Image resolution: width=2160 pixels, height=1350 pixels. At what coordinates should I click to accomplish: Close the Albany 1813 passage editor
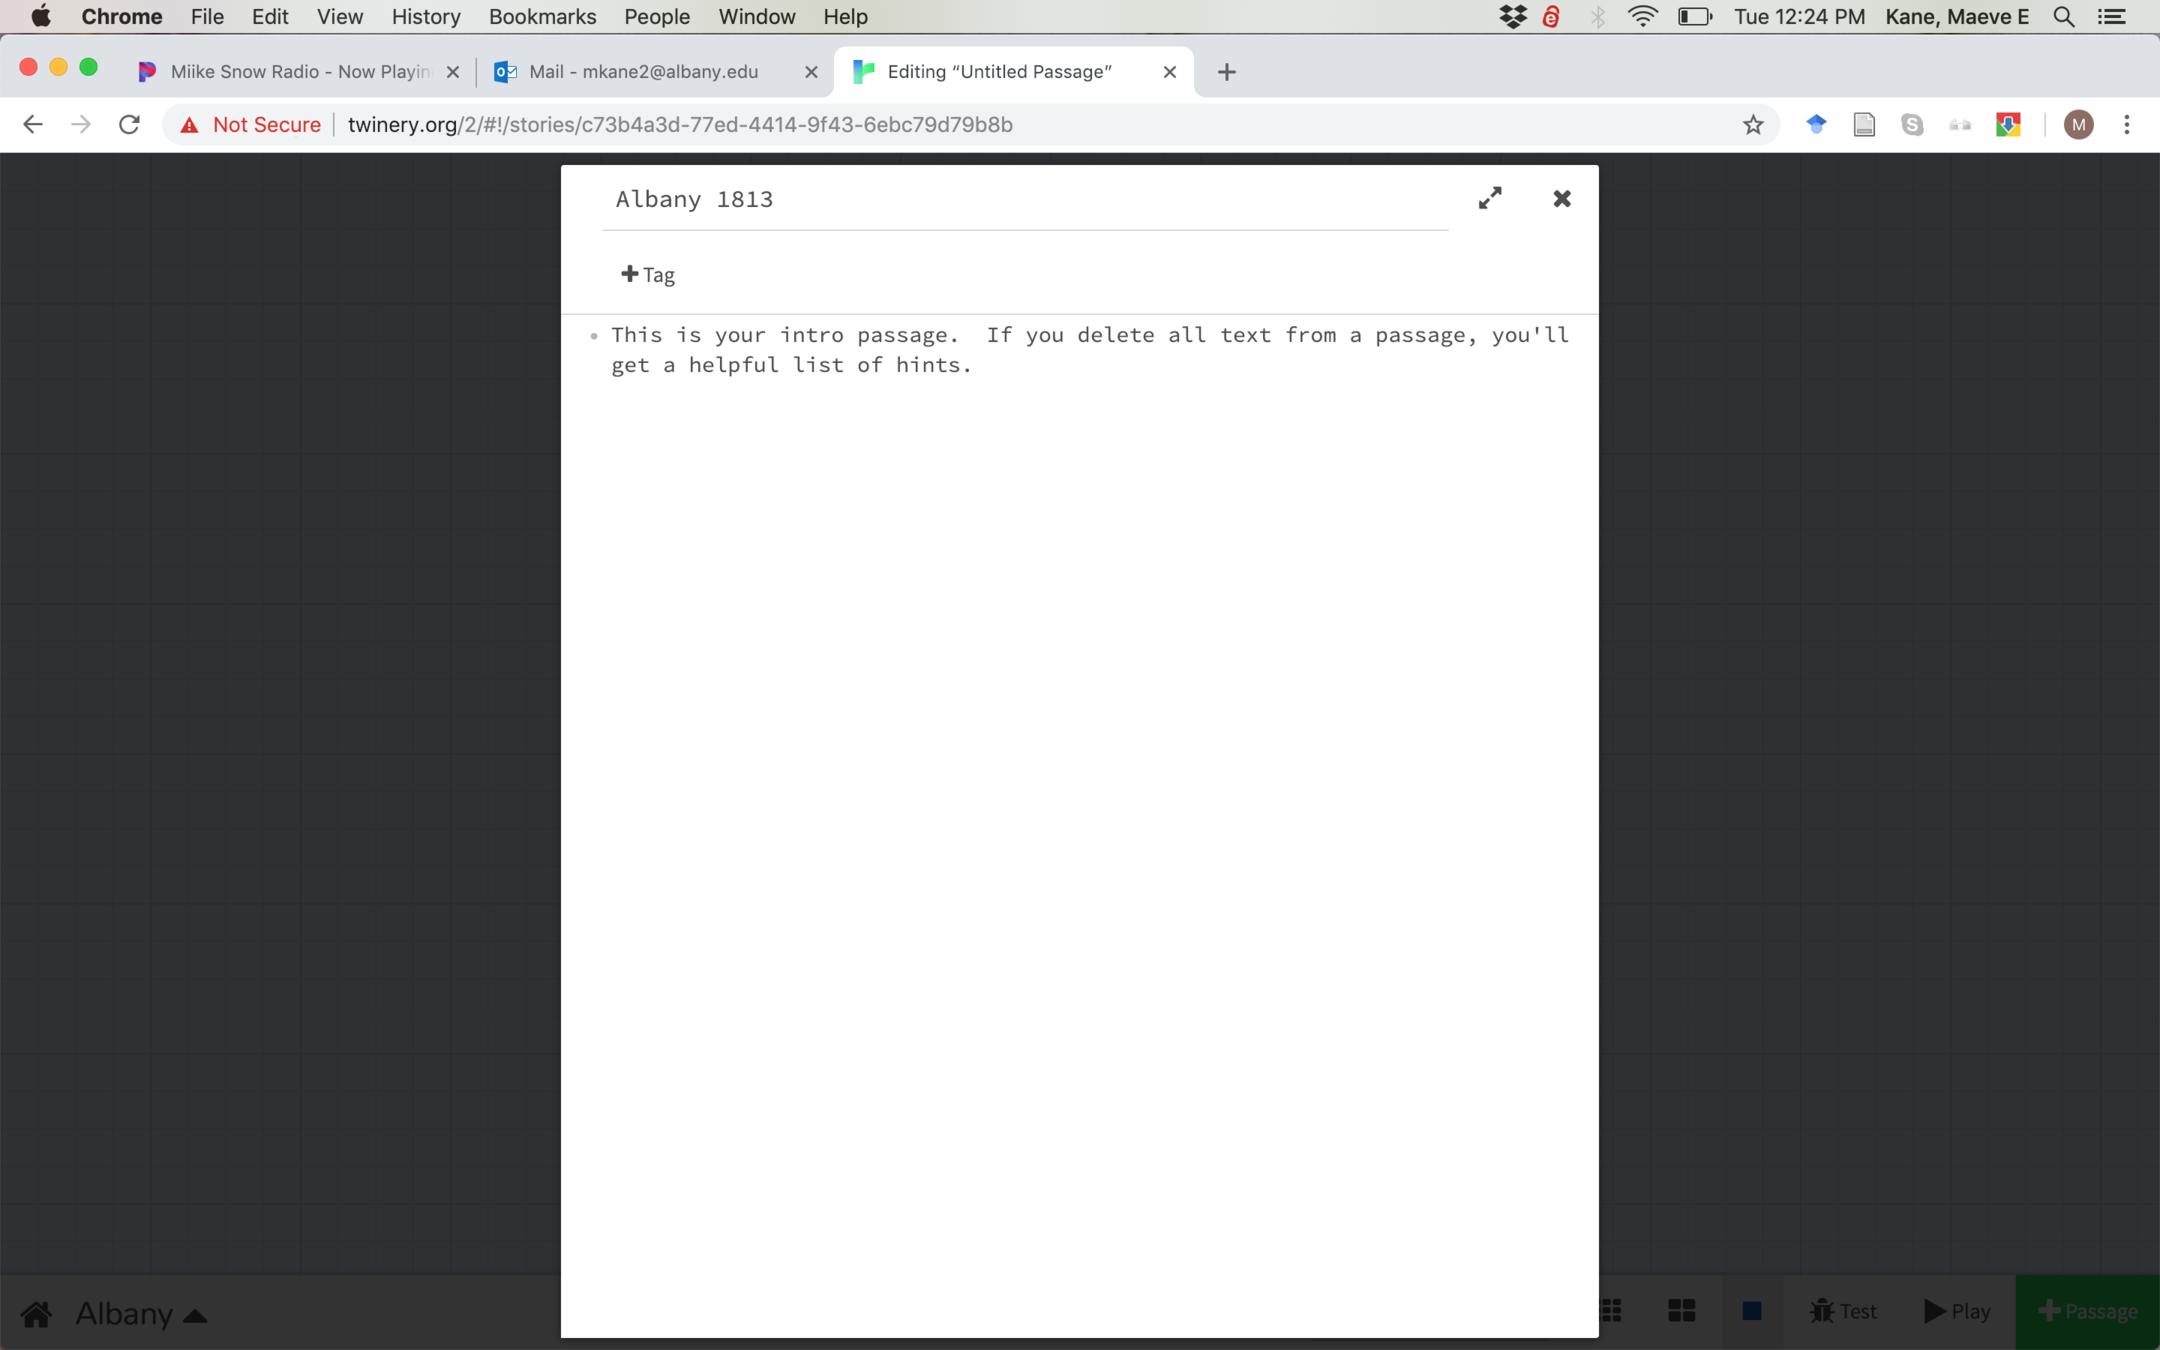1561,198
